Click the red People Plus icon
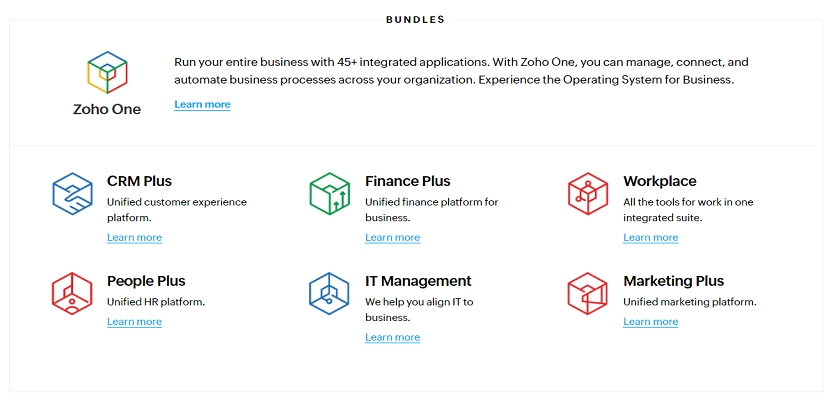Image resolution: width=840 pixels, height=400 pixels. pyautogui.click(x=72, y=293)
